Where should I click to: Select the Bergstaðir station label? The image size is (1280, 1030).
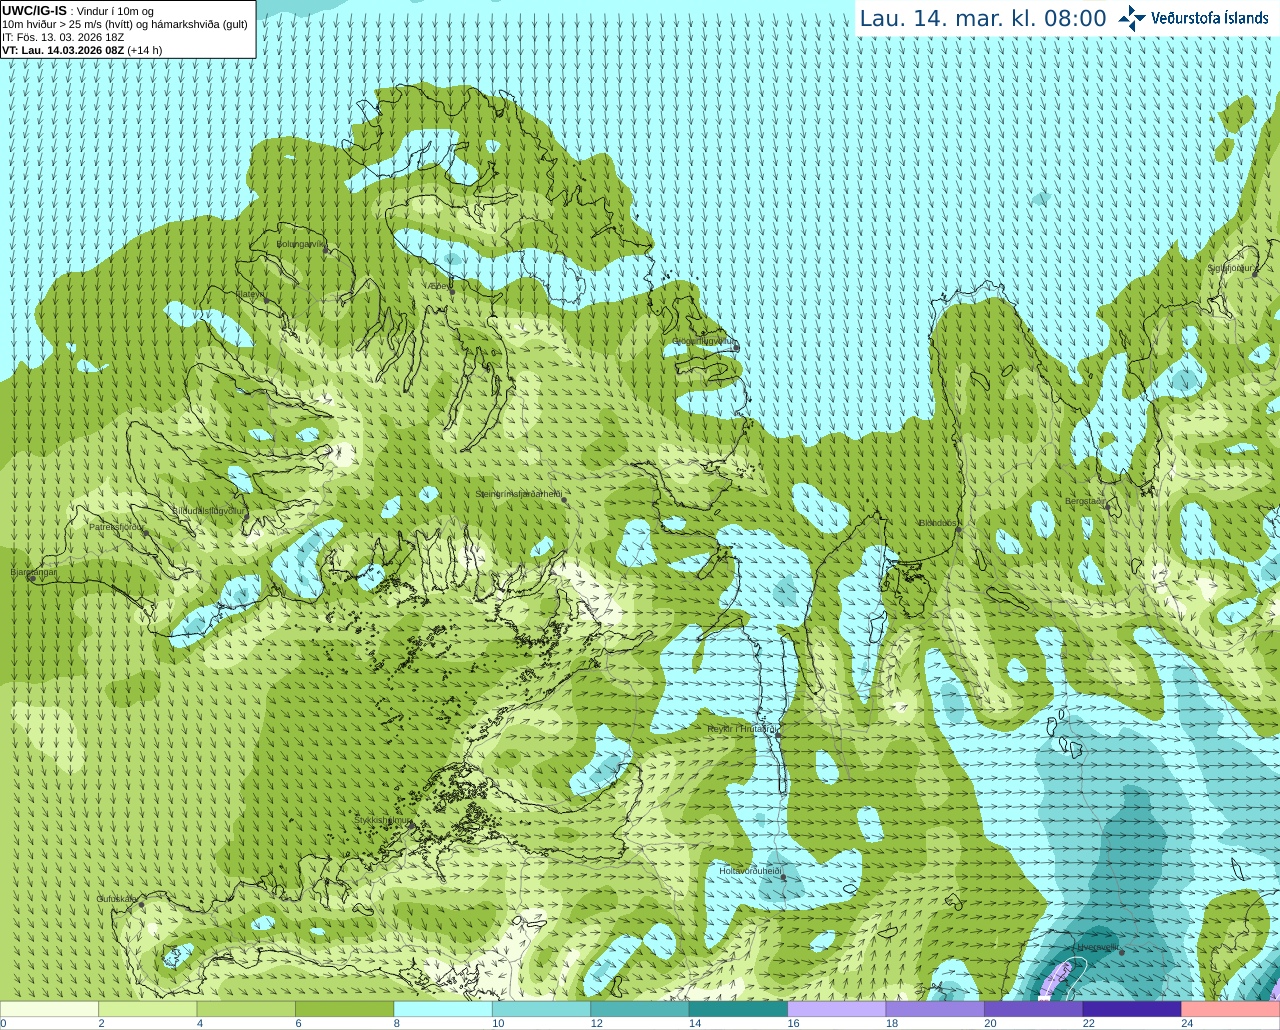tap(1085, 501)
